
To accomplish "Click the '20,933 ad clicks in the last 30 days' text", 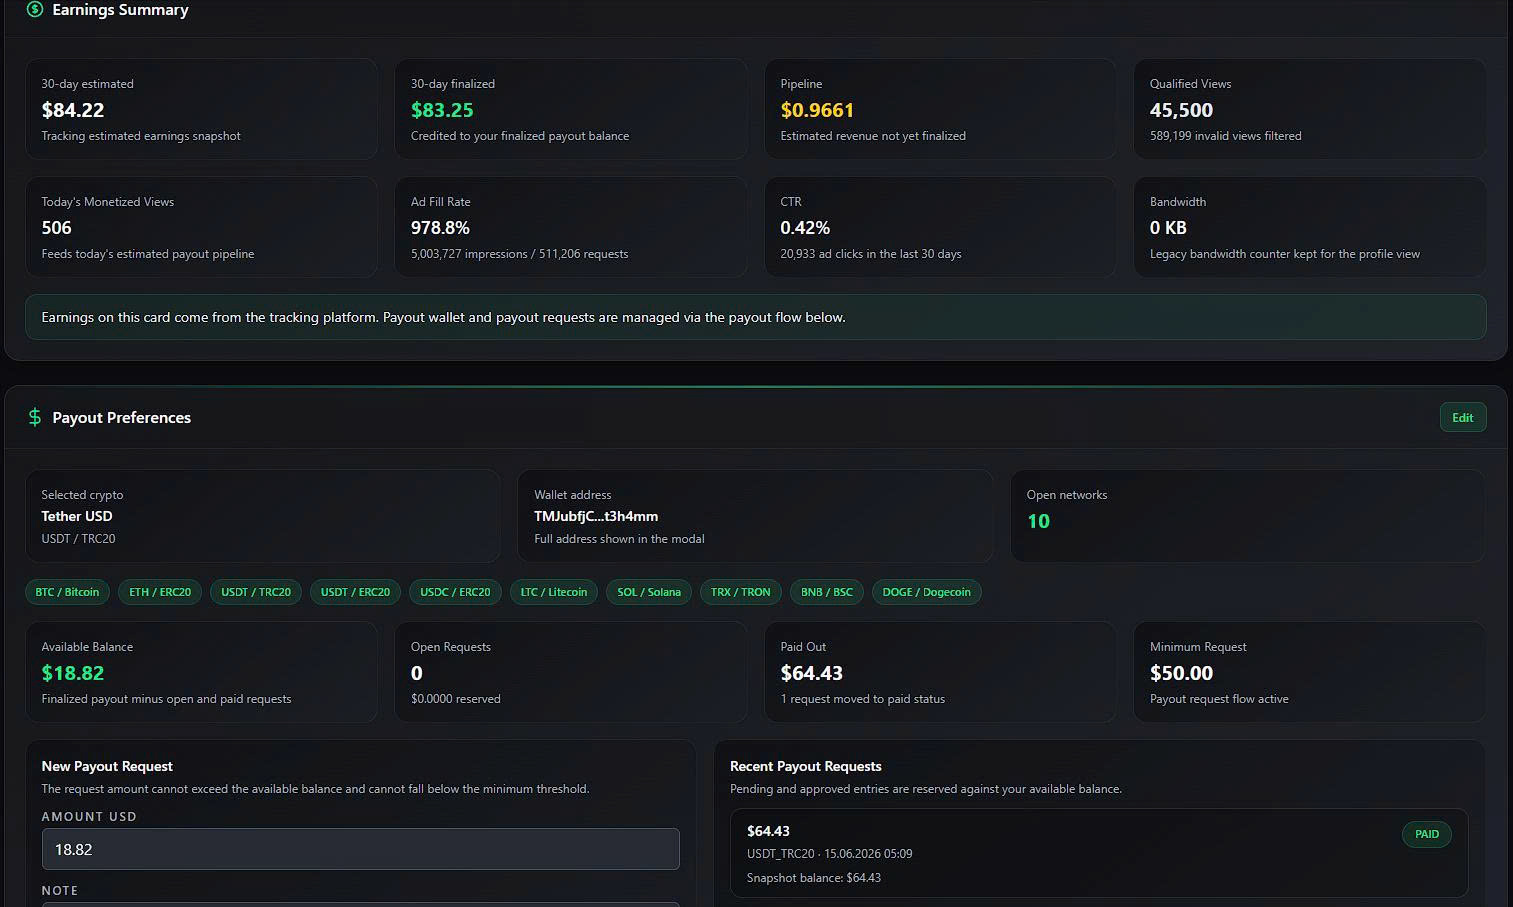I will 871,254.
